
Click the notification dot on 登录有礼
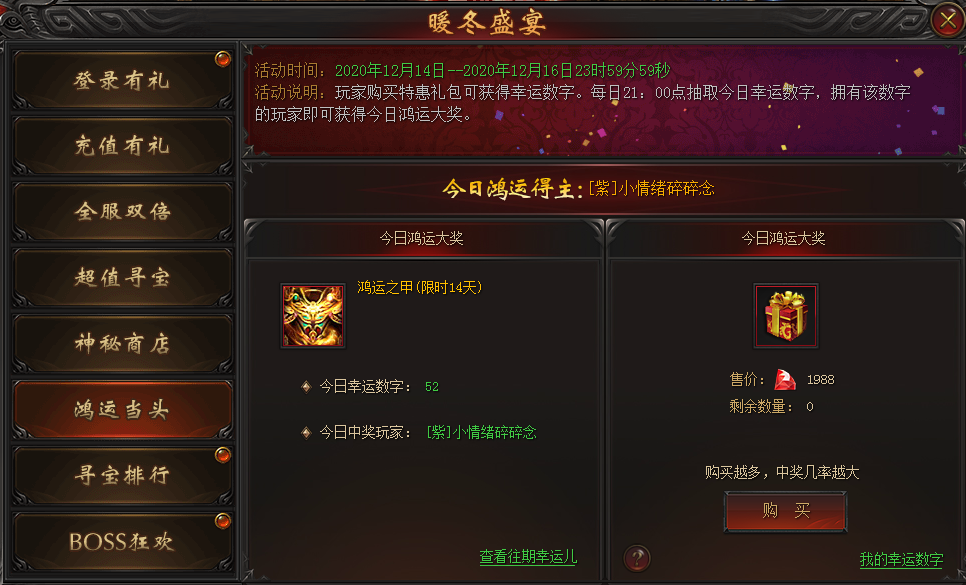pos(222,58)
